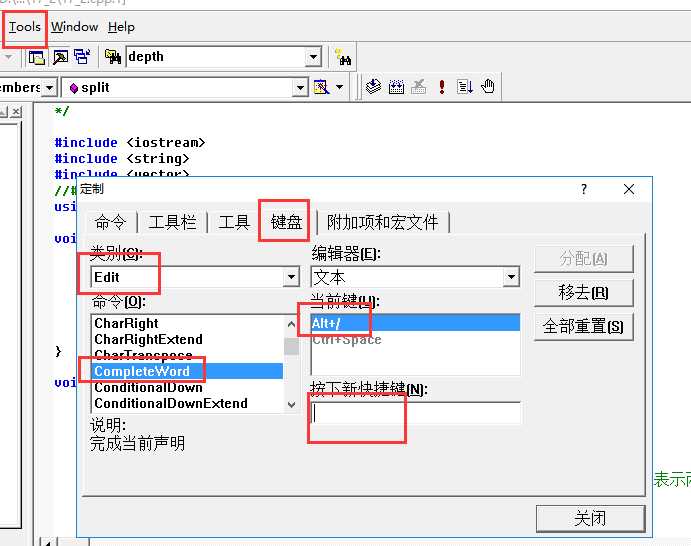The width and height of the screenshot is (691, 546).
Task: Click the hand breakpoint icon
Action: pos(488,86)
